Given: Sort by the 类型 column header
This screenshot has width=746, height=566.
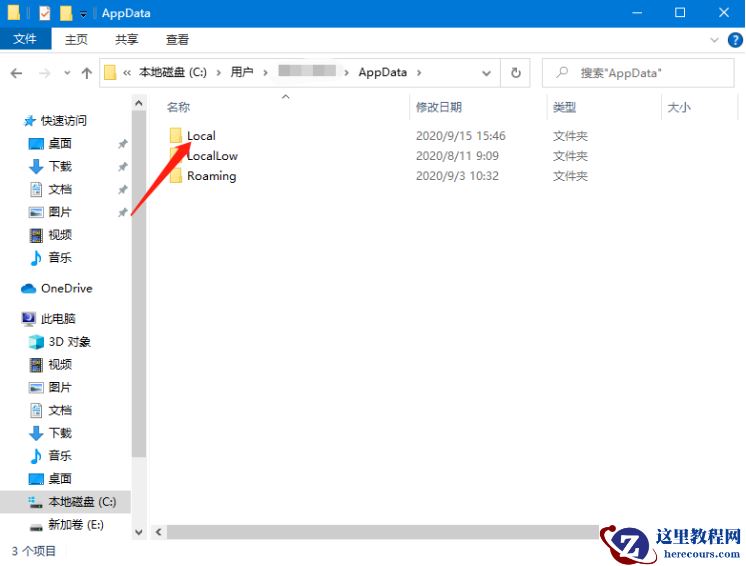Looking at the screenshot, I should 564,107.
